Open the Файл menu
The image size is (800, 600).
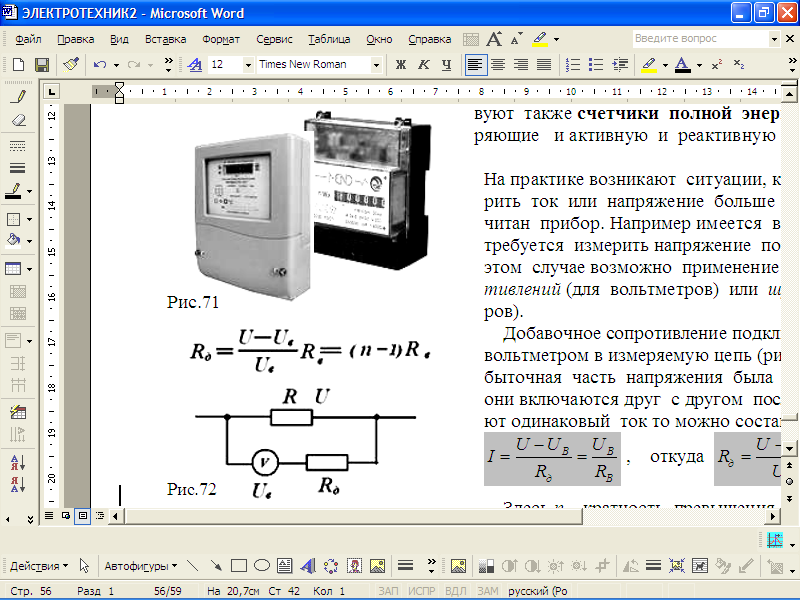pyautogui.click(x=28, y=39)
